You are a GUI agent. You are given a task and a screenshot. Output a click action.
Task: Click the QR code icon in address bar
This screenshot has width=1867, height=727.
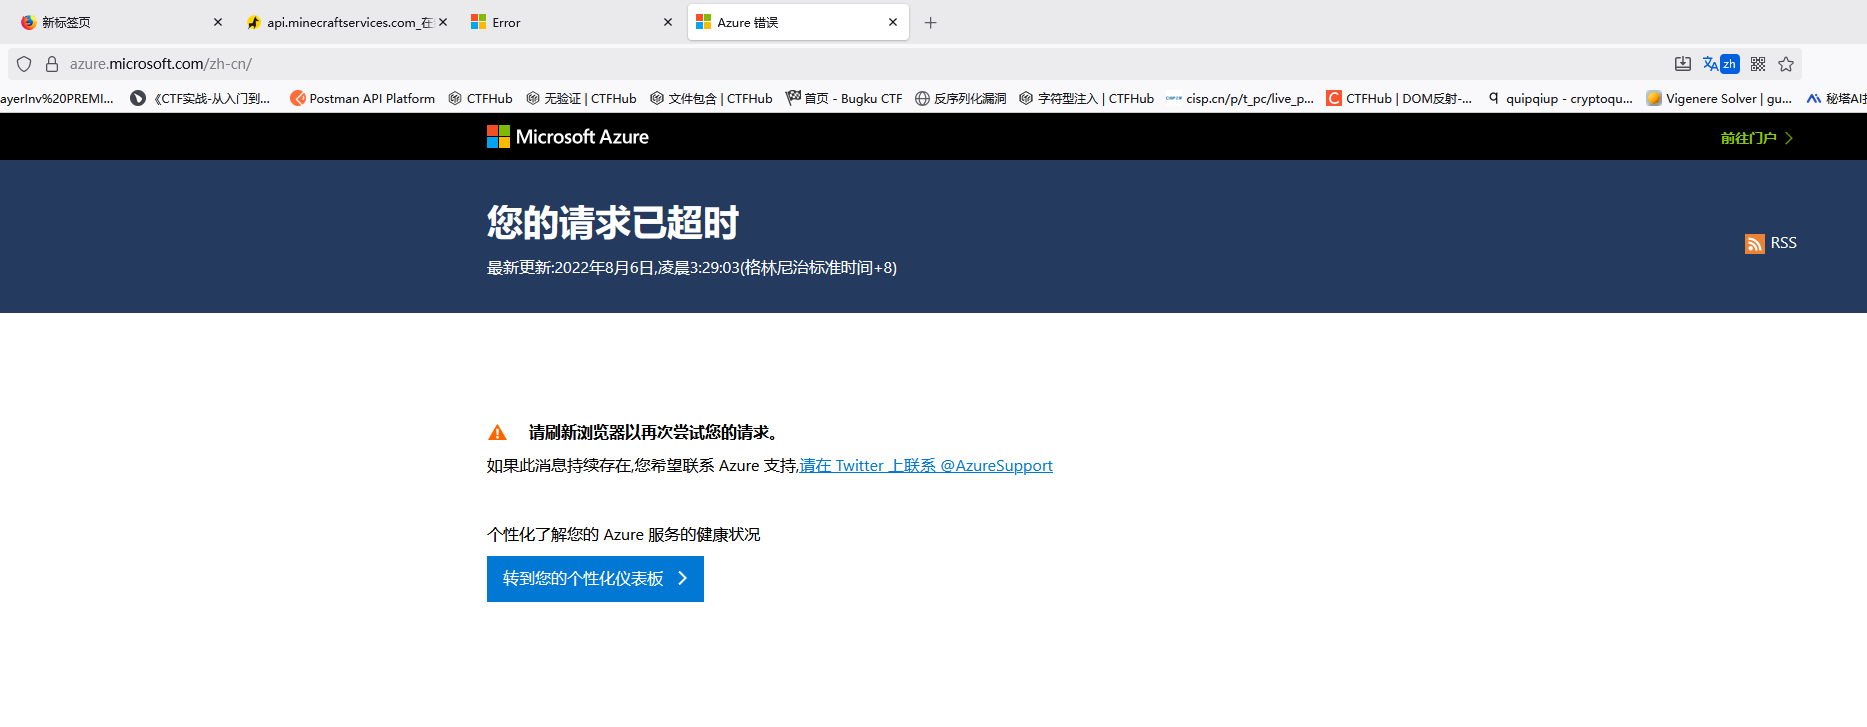pos(1758,64)
